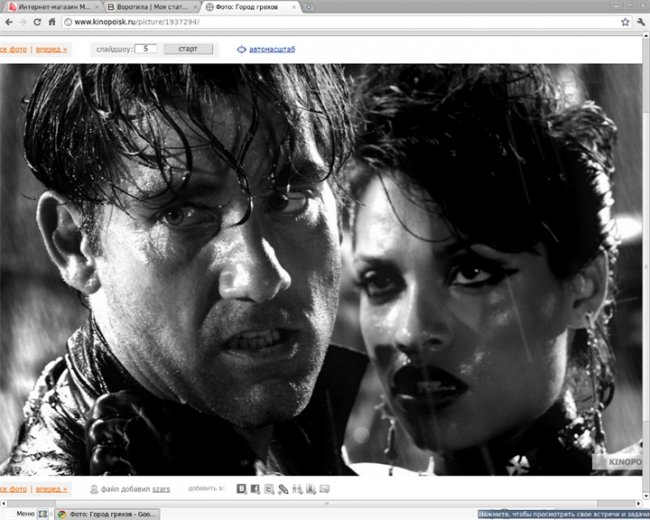The height and width of the screenshot is (520, 650).
Task: Open the taskbar 'Меню' button
Action: 24,513
